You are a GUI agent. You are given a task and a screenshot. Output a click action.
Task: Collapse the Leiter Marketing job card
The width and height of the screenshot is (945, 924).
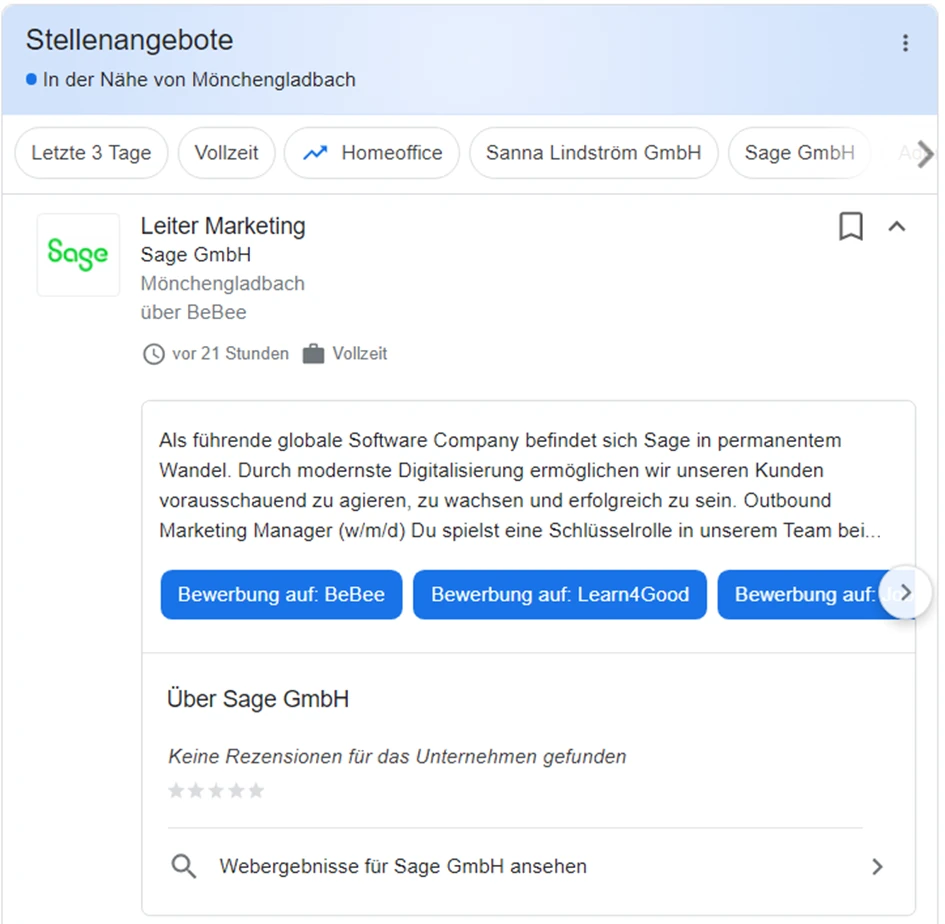(x=897, y=227)
